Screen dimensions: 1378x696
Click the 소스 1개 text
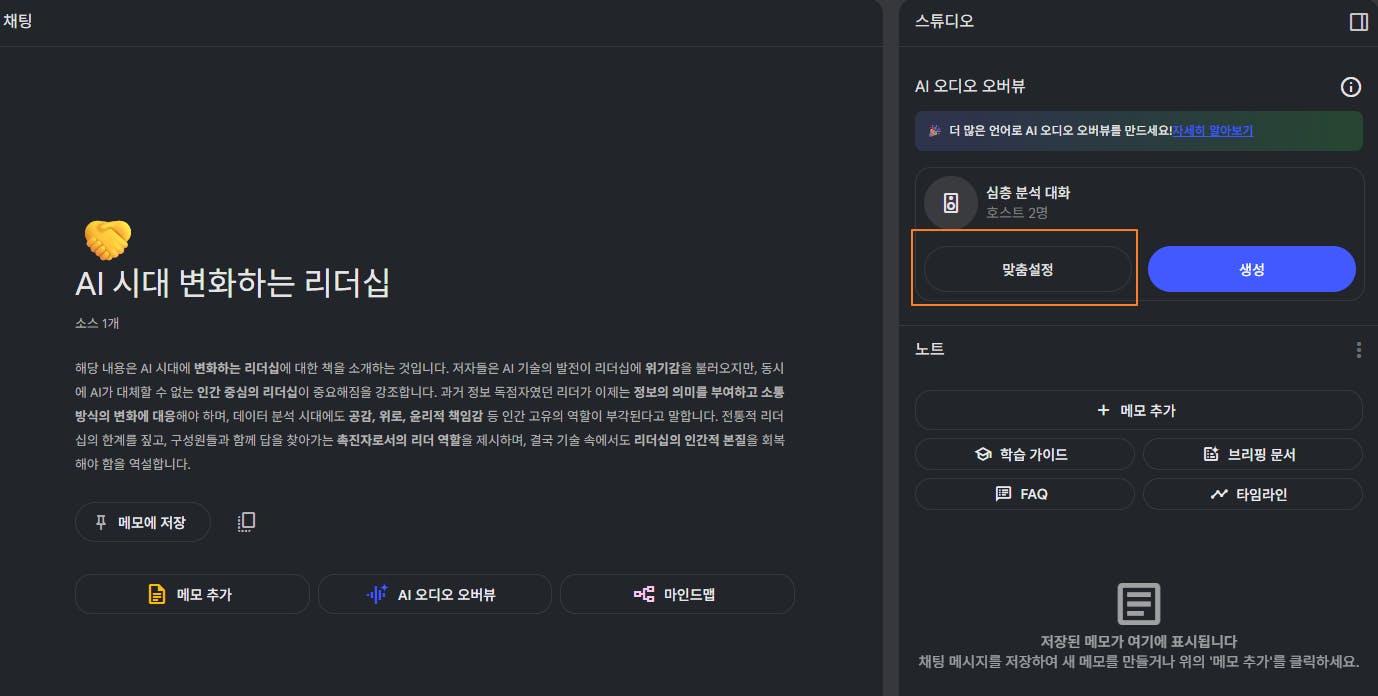point(98,324)
